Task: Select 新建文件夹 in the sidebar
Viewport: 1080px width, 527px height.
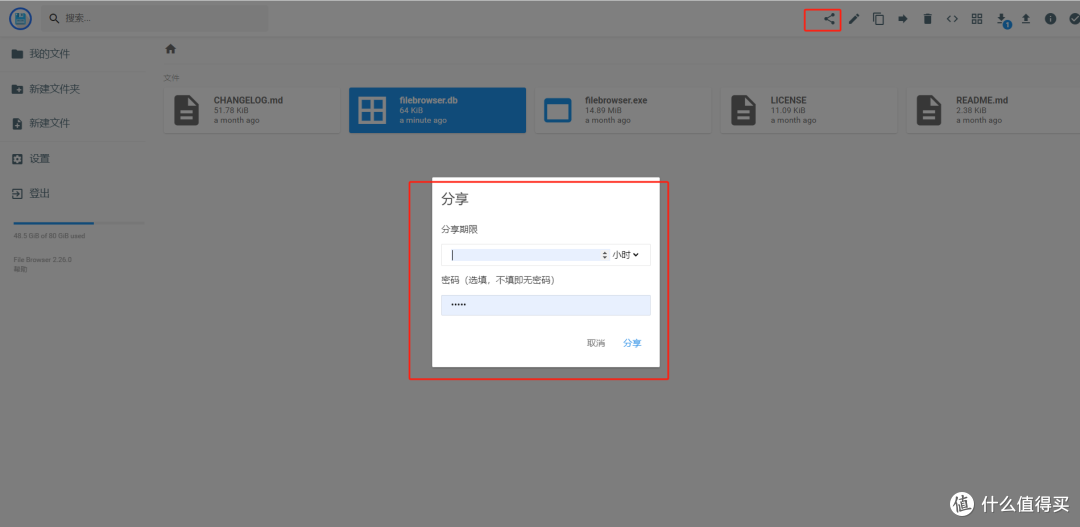Action: tap(72, 89)
